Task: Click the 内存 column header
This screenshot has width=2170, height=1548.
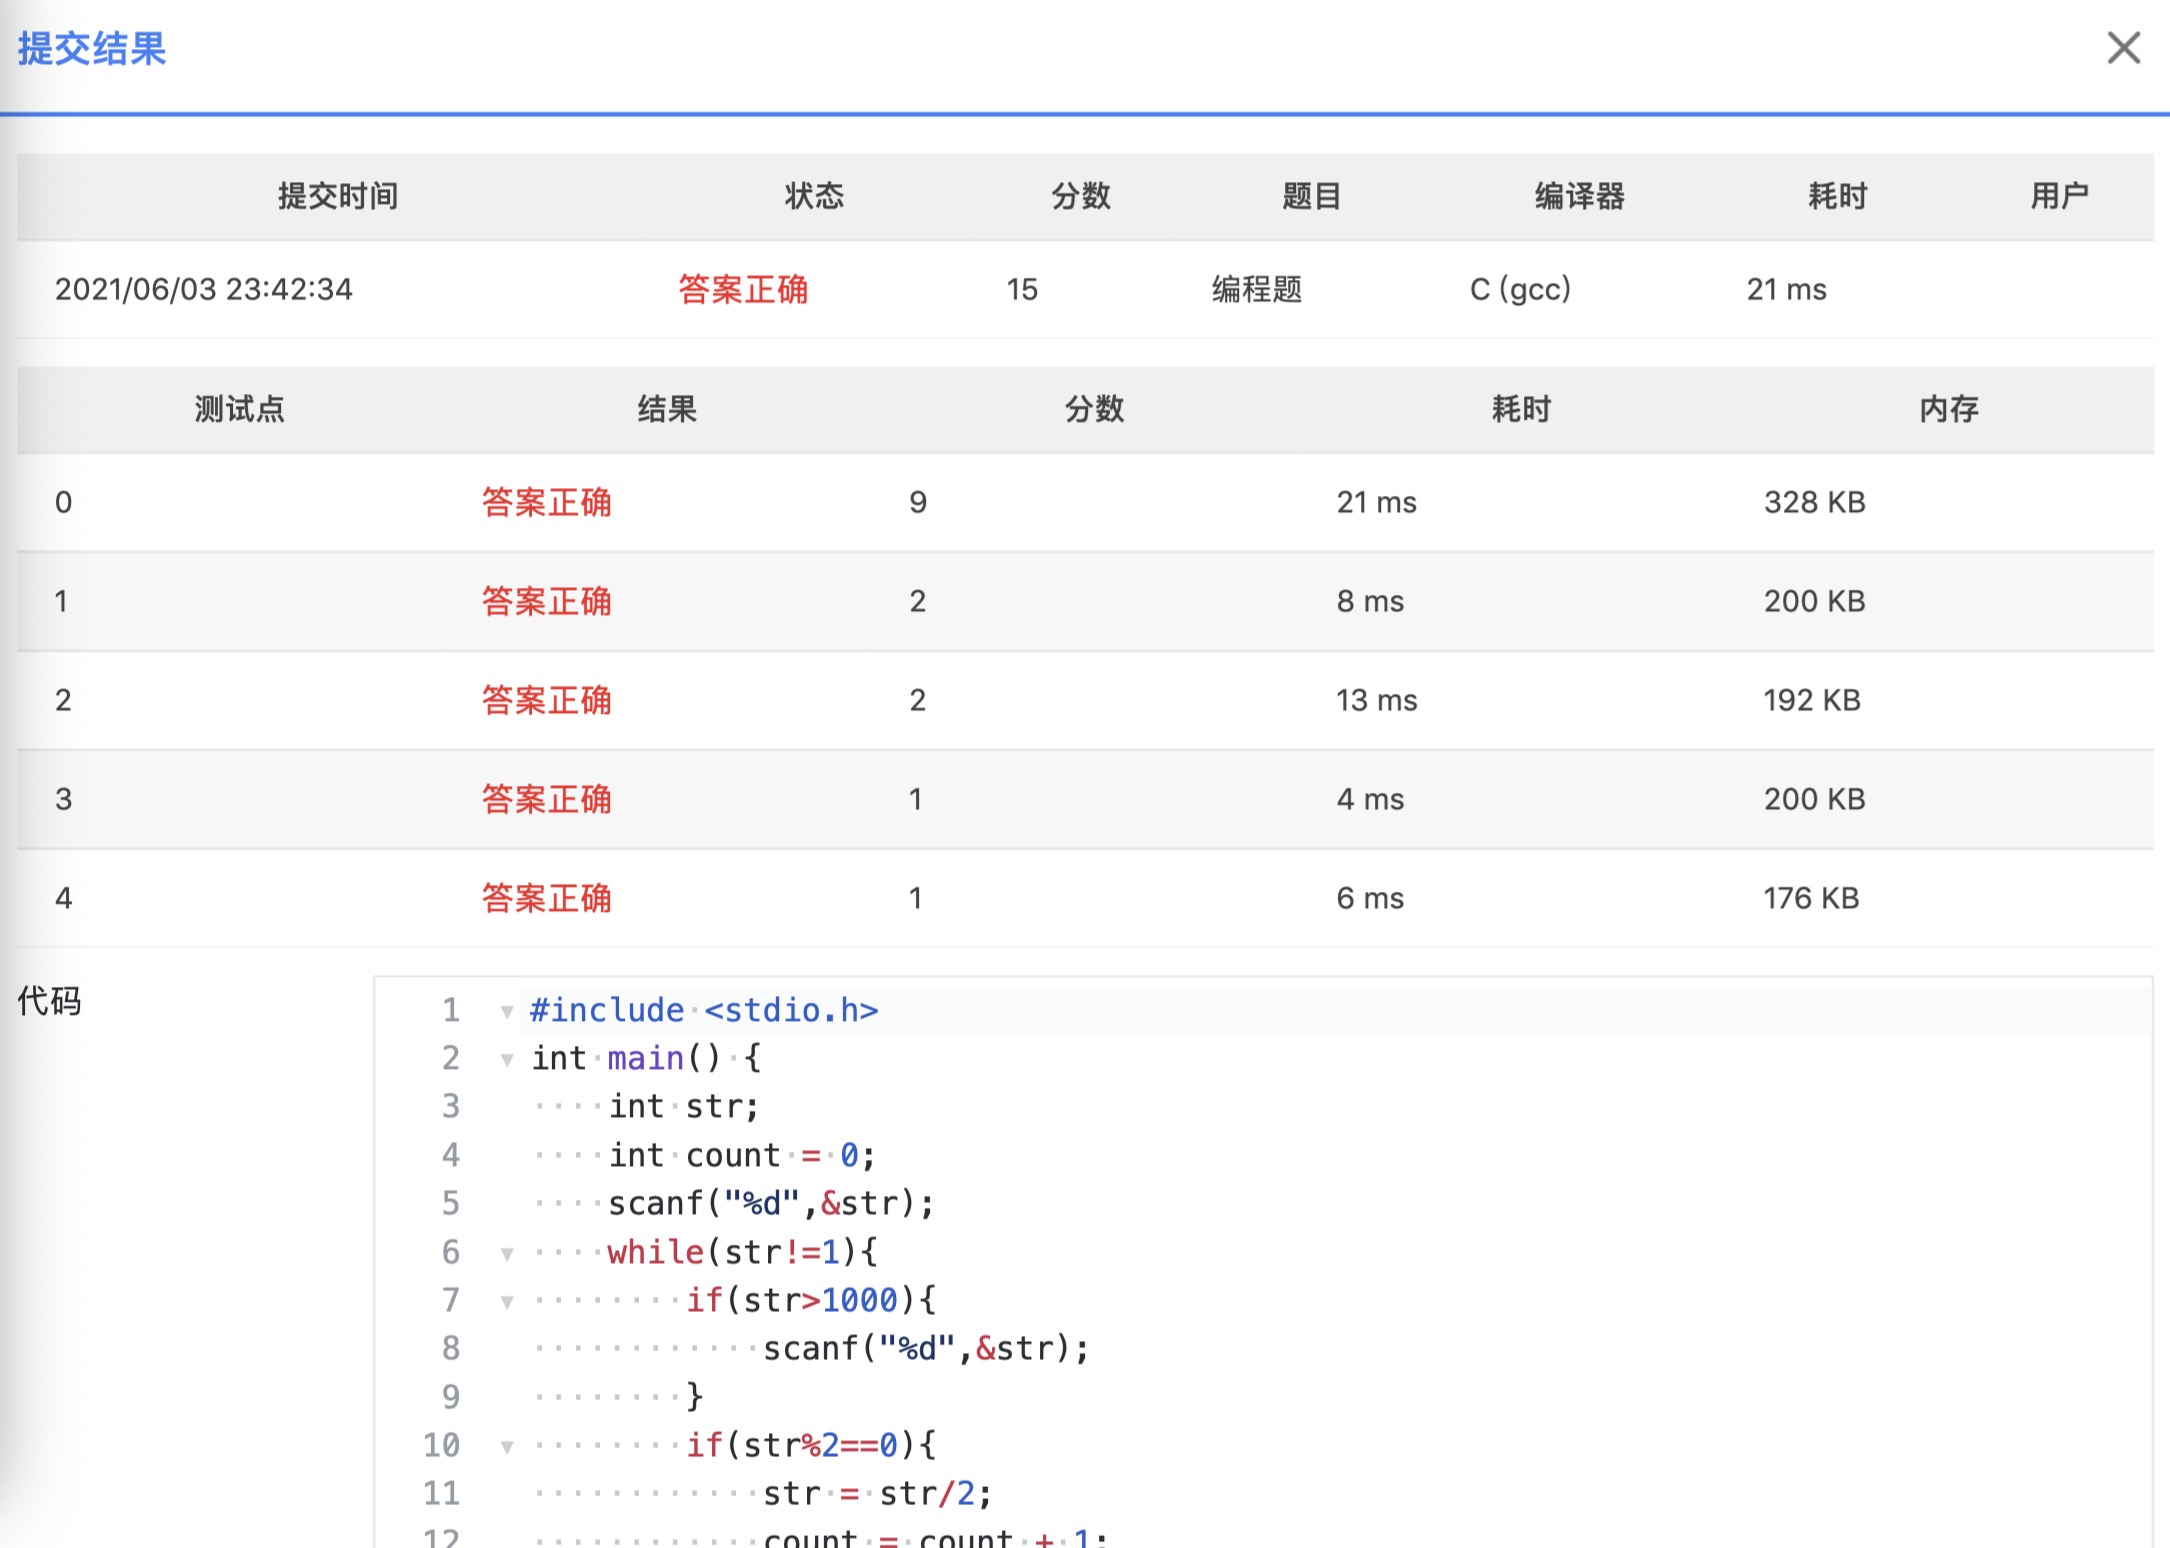Action: [1948, 409]
